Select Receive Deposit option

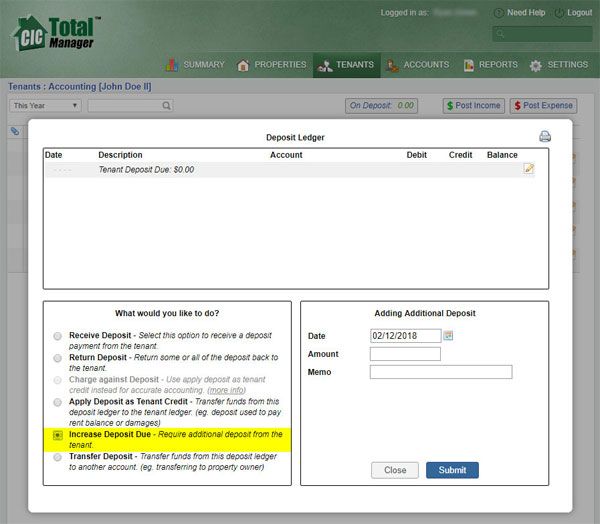[x=57, y=336]
